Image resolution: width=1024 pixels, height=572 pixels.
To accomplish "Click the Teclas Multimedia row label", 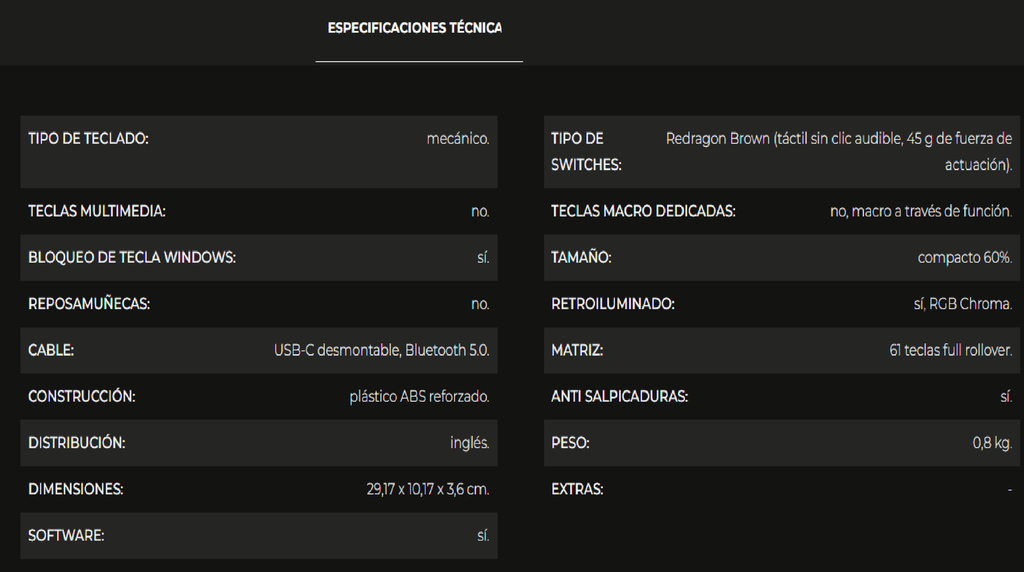I will pos(97,211).
